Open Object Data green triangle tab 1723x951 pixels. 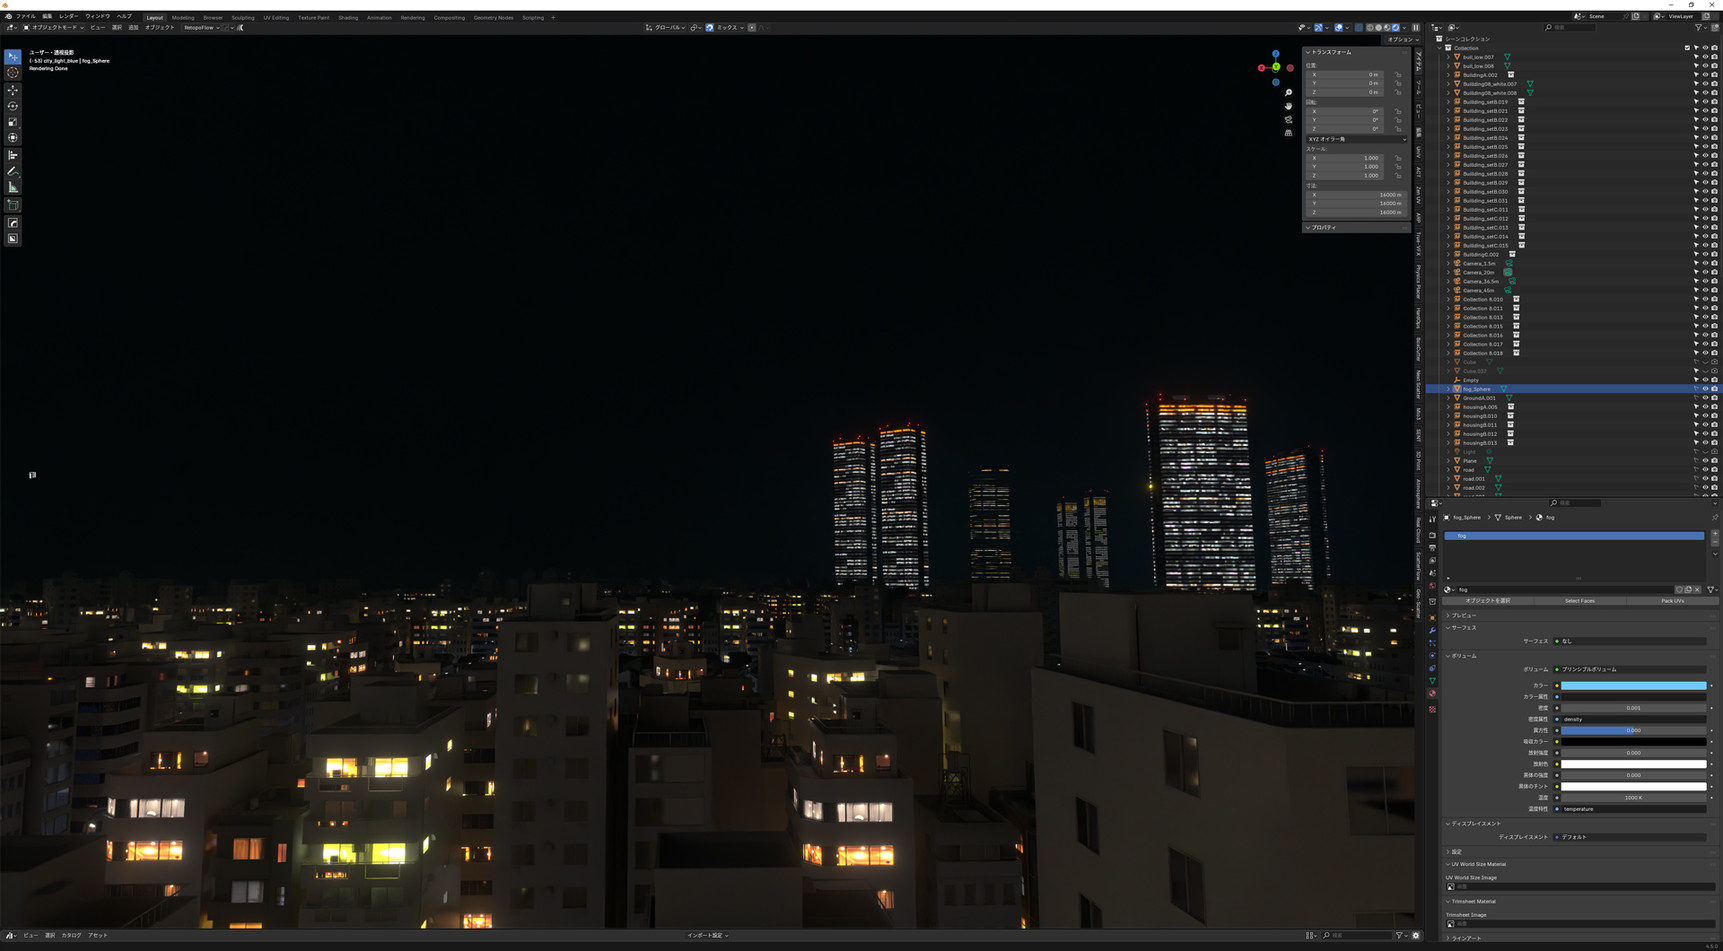[1432, 681]
